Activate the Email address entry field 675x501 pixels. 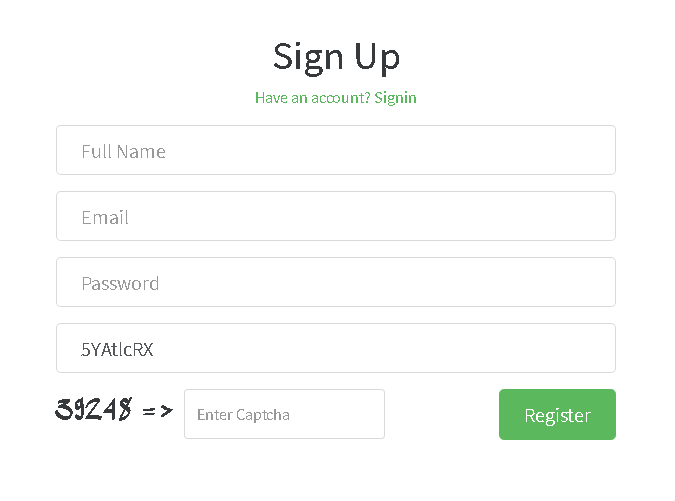(335, 217)
